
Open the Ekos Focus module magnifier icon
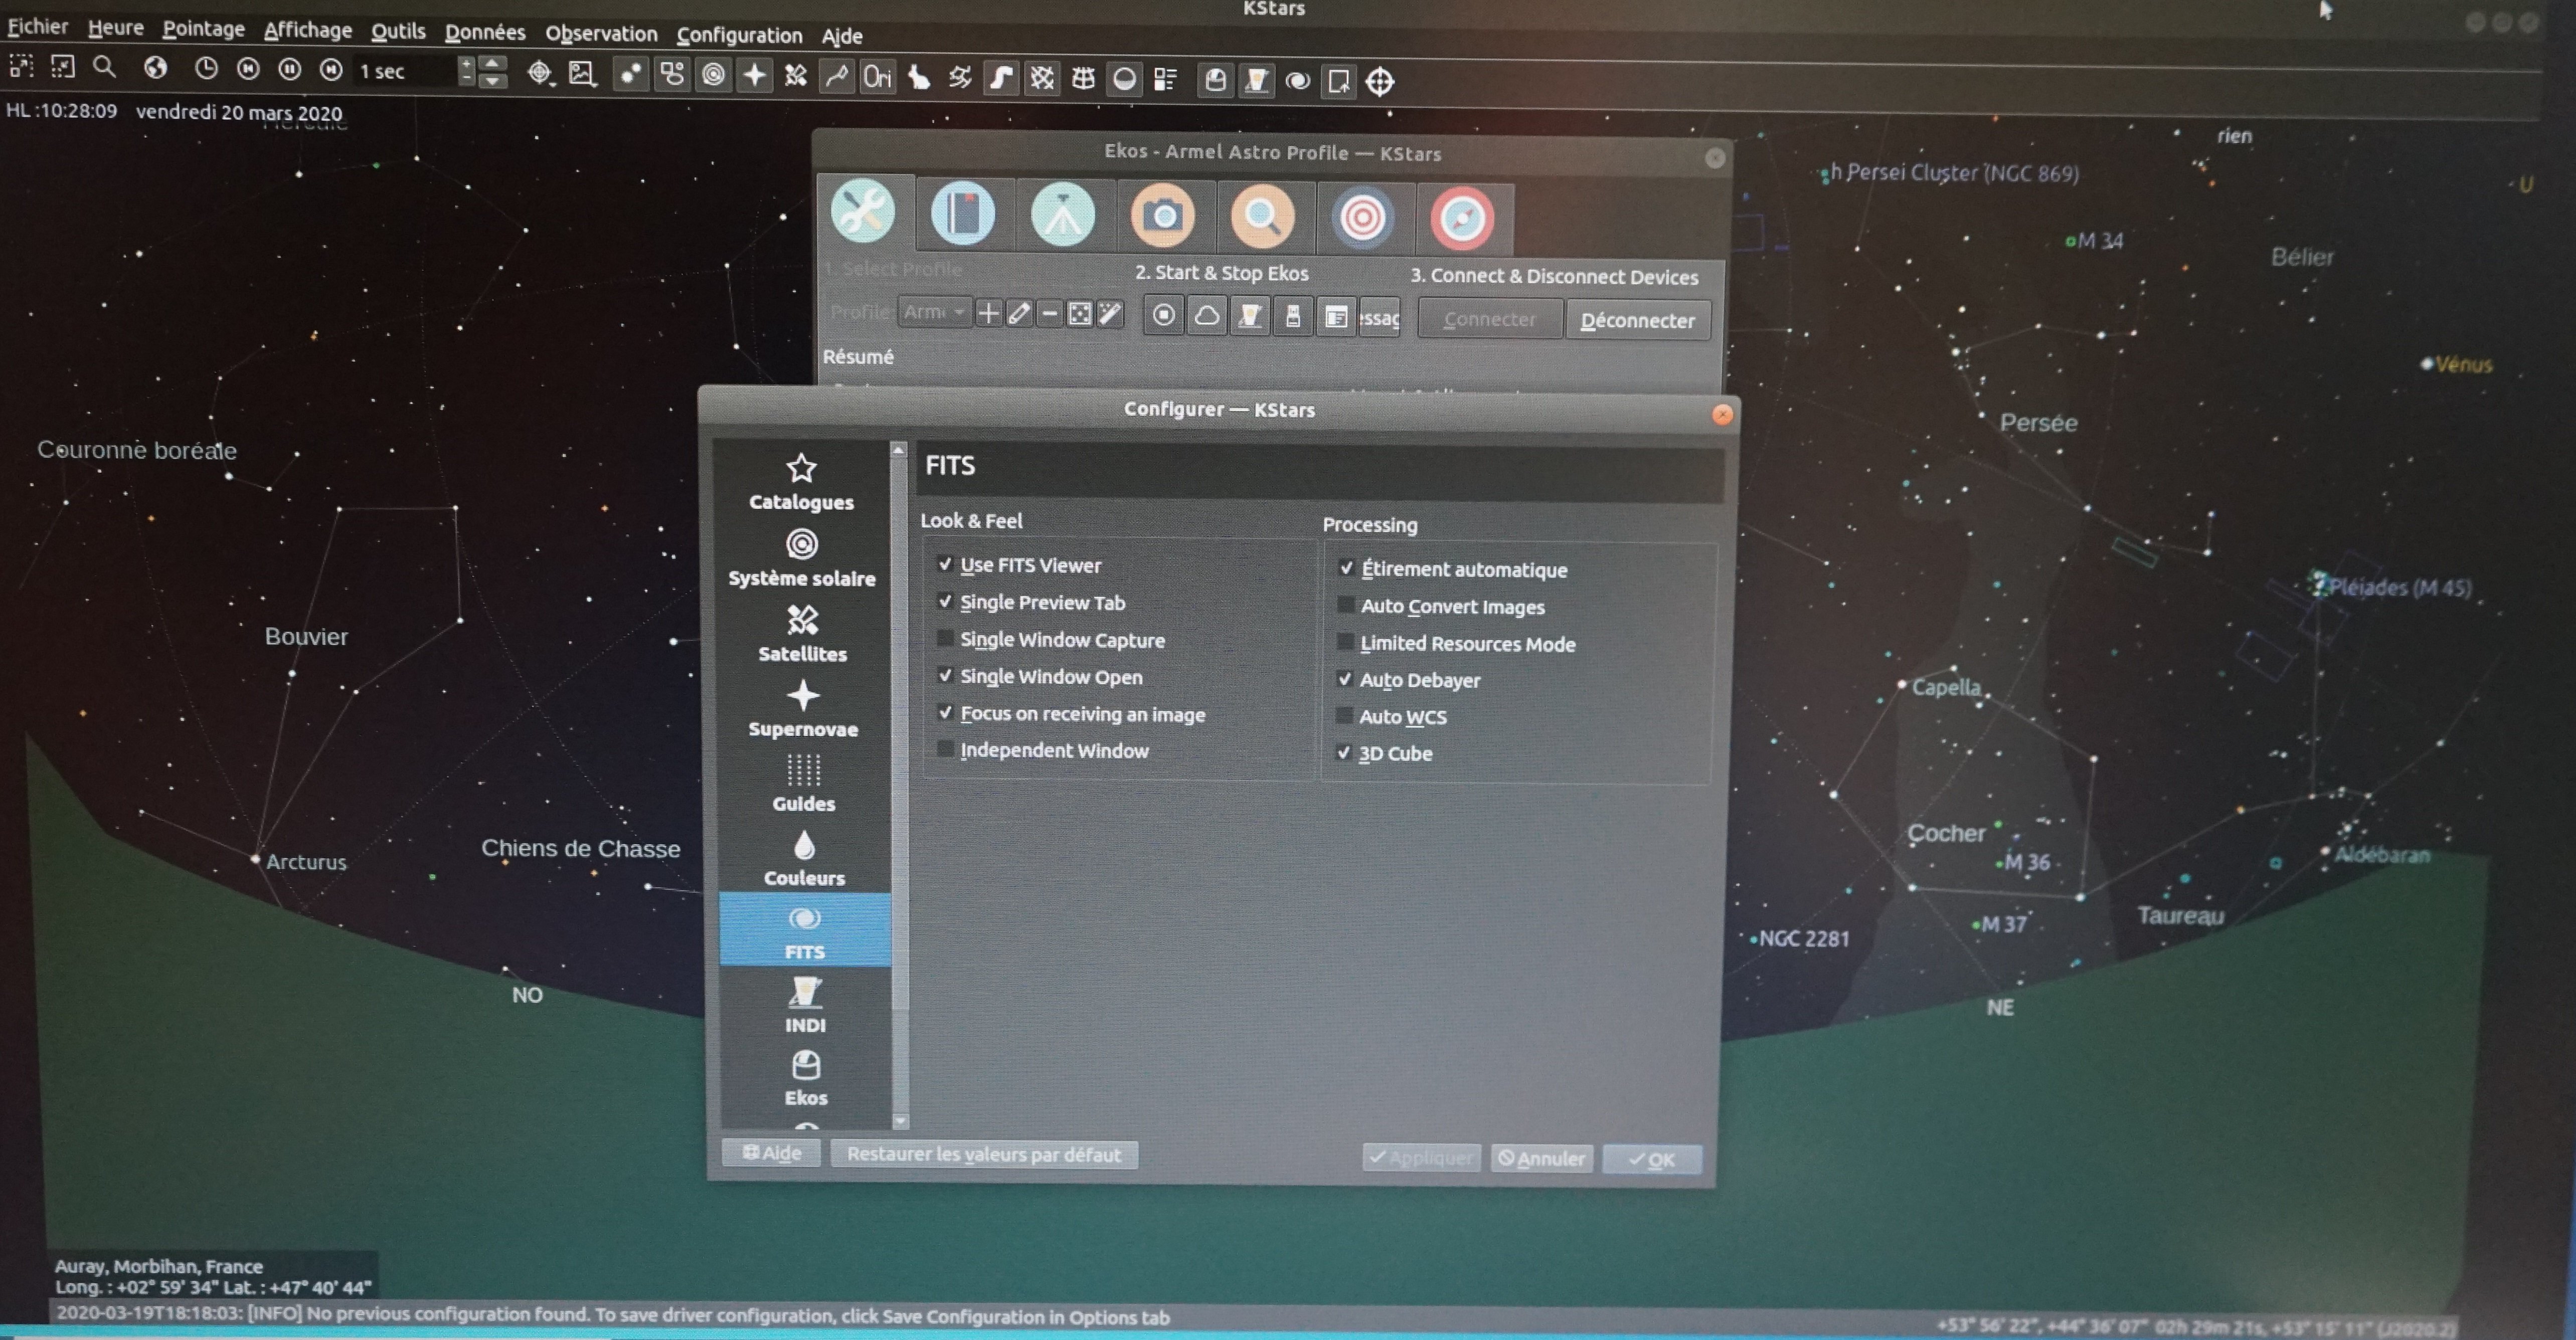1262,216
